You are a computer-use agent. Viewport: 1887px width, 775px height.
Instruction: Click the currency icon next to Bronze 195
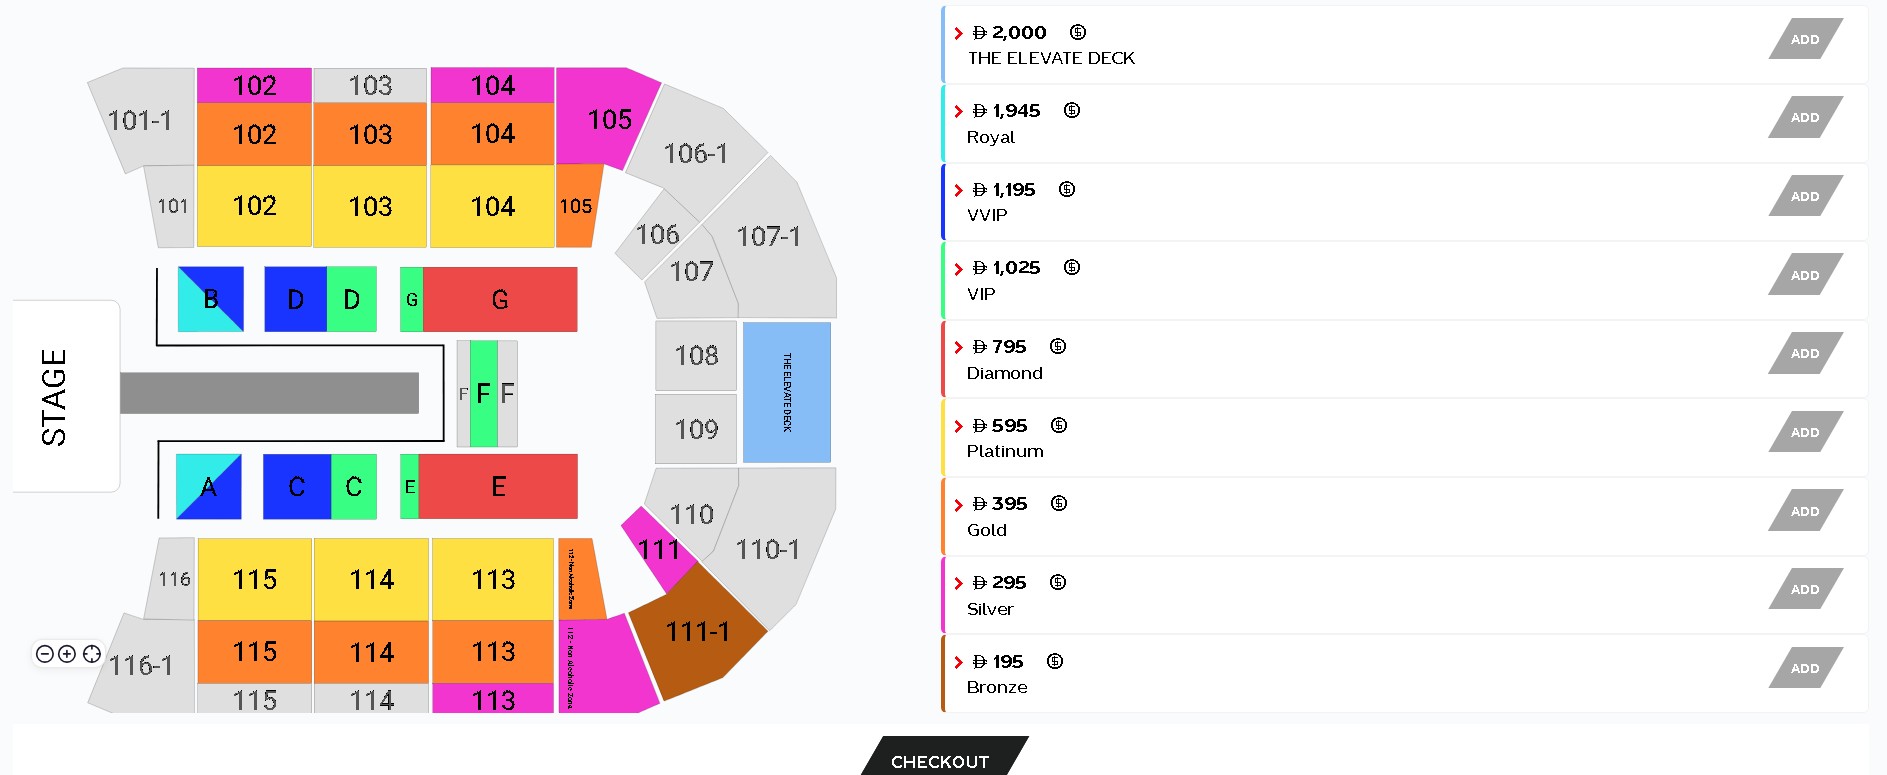(x=1055, y=661)
